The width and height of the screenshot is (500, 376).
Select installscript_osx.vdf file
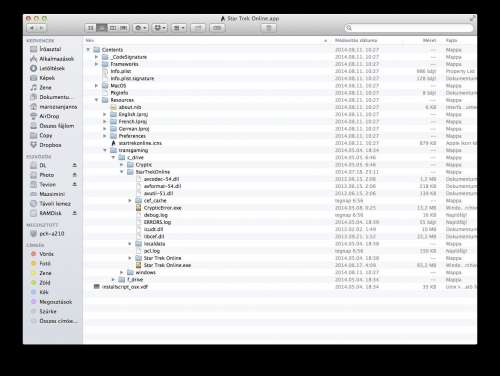click(x=125, y=287)
